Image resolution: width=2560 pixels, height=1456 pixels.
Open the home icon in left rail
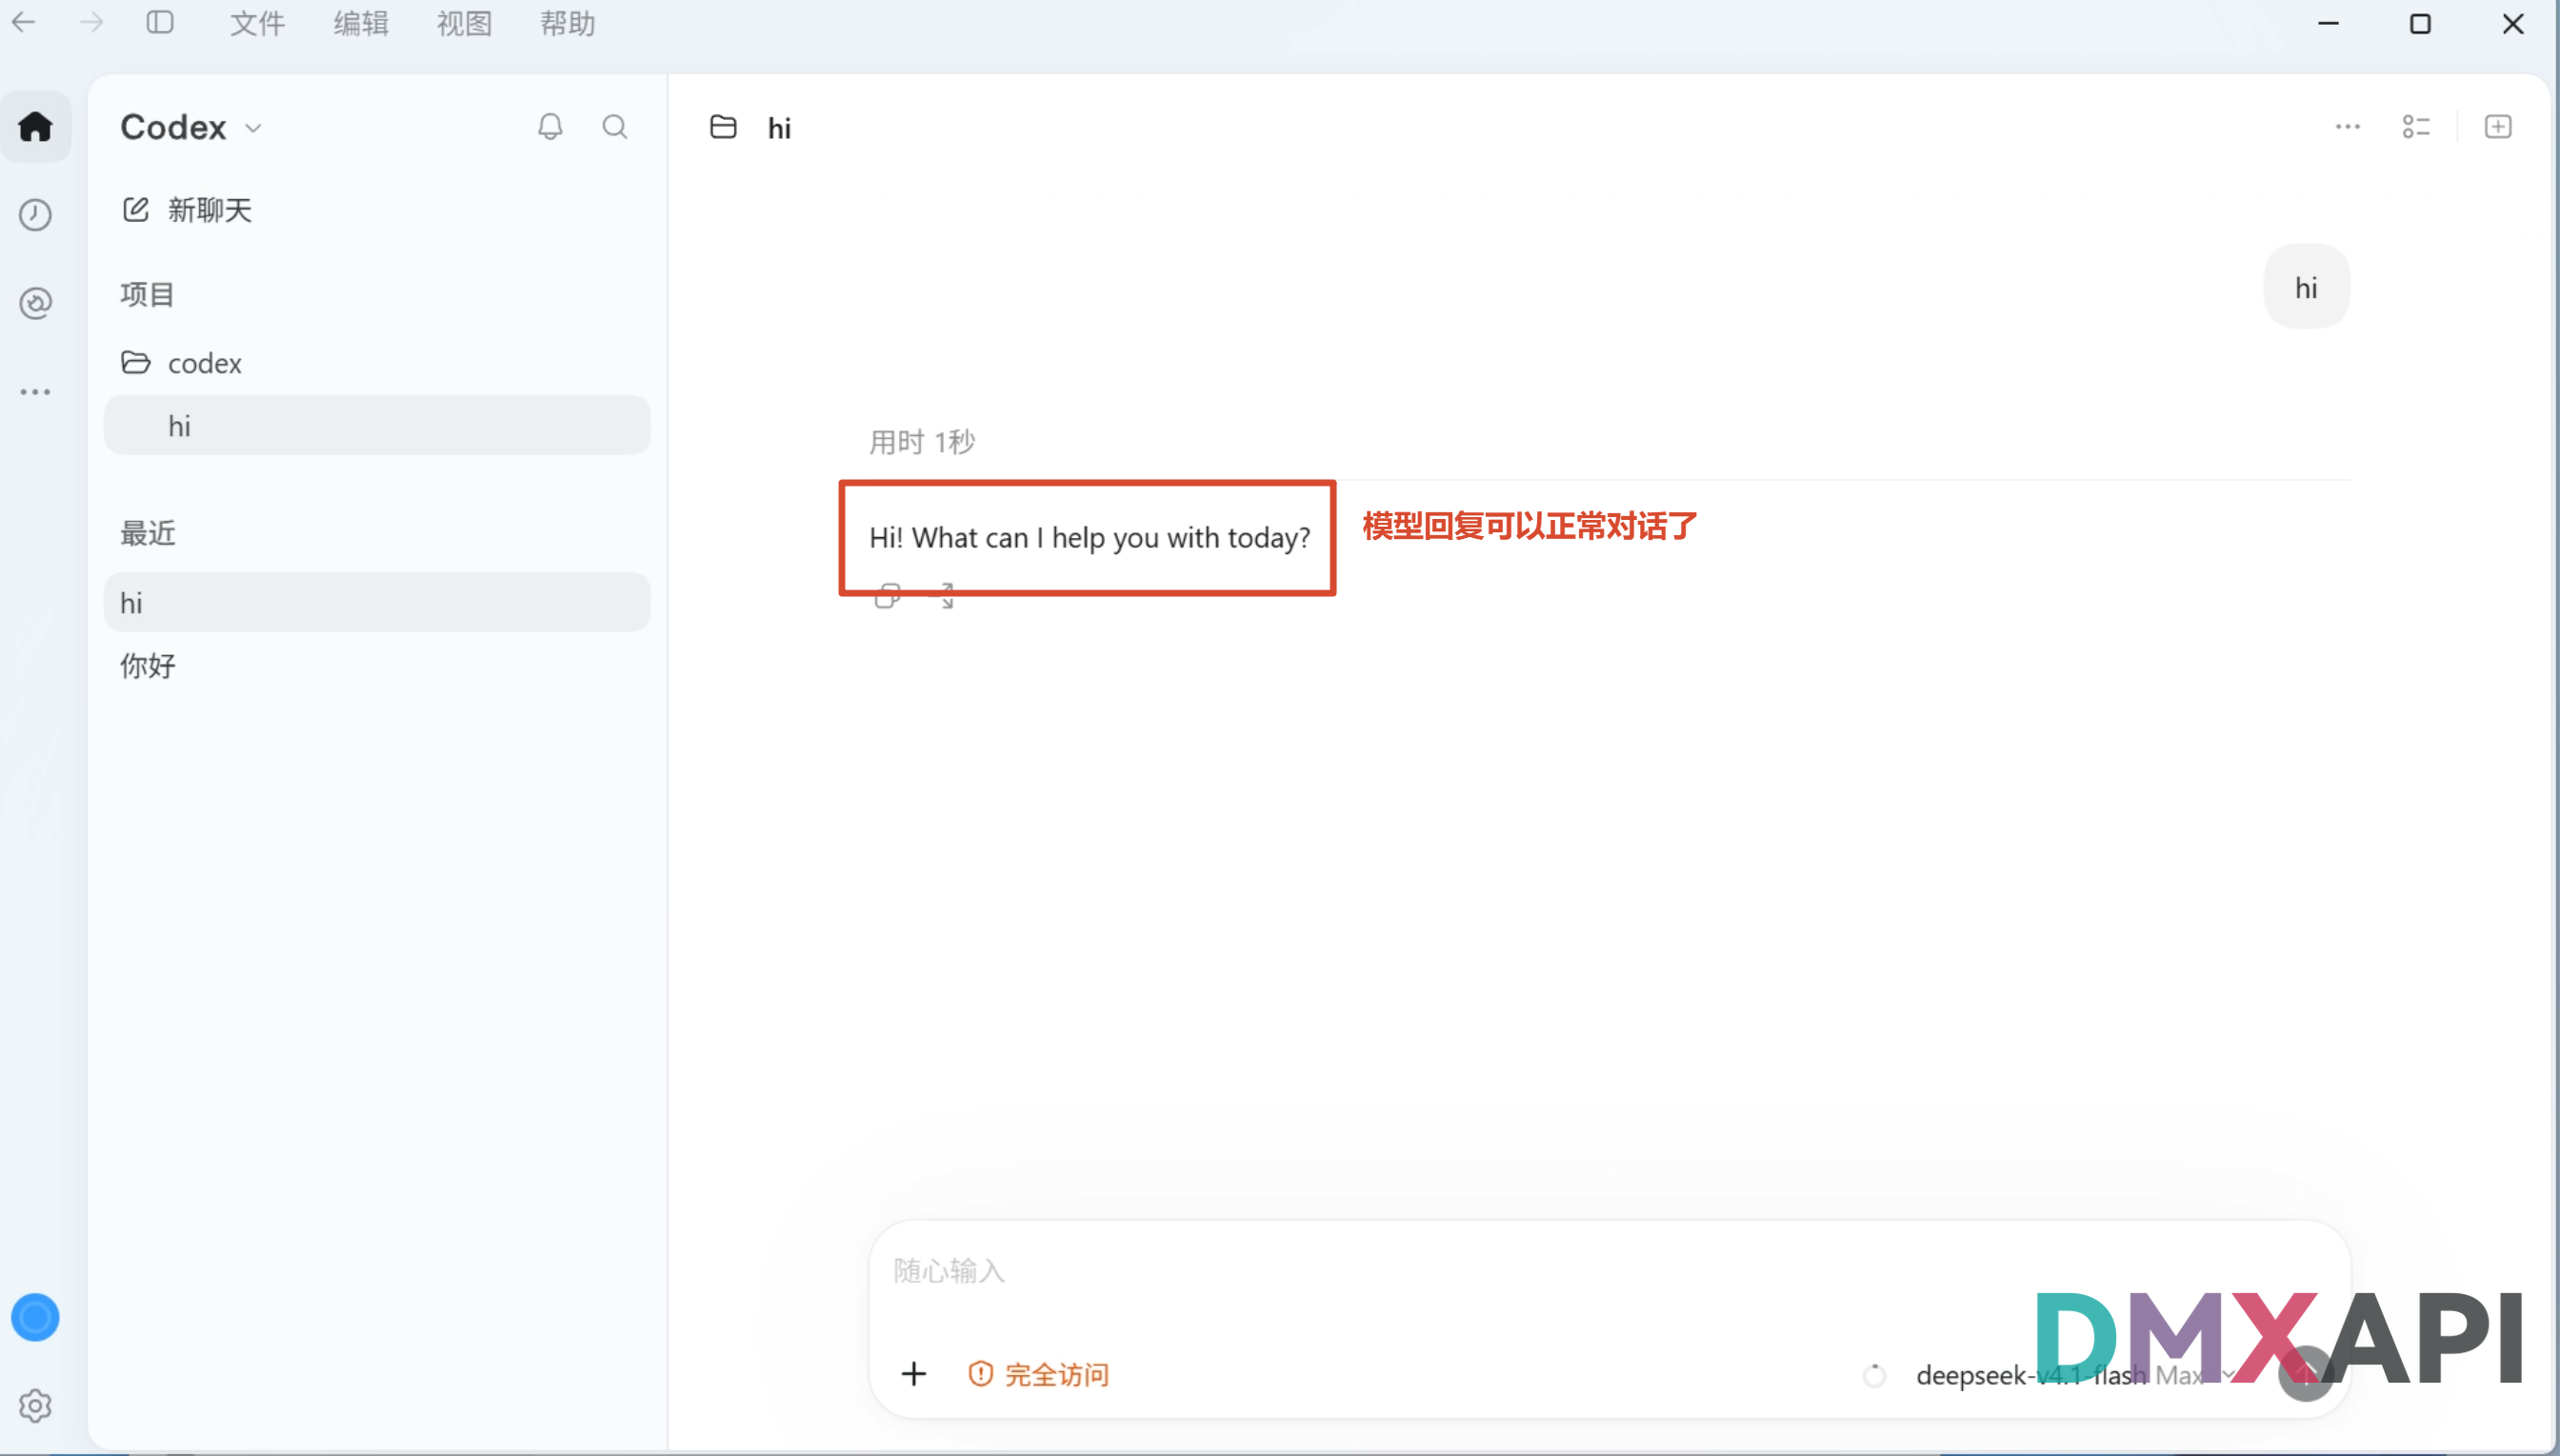point(35,127)
